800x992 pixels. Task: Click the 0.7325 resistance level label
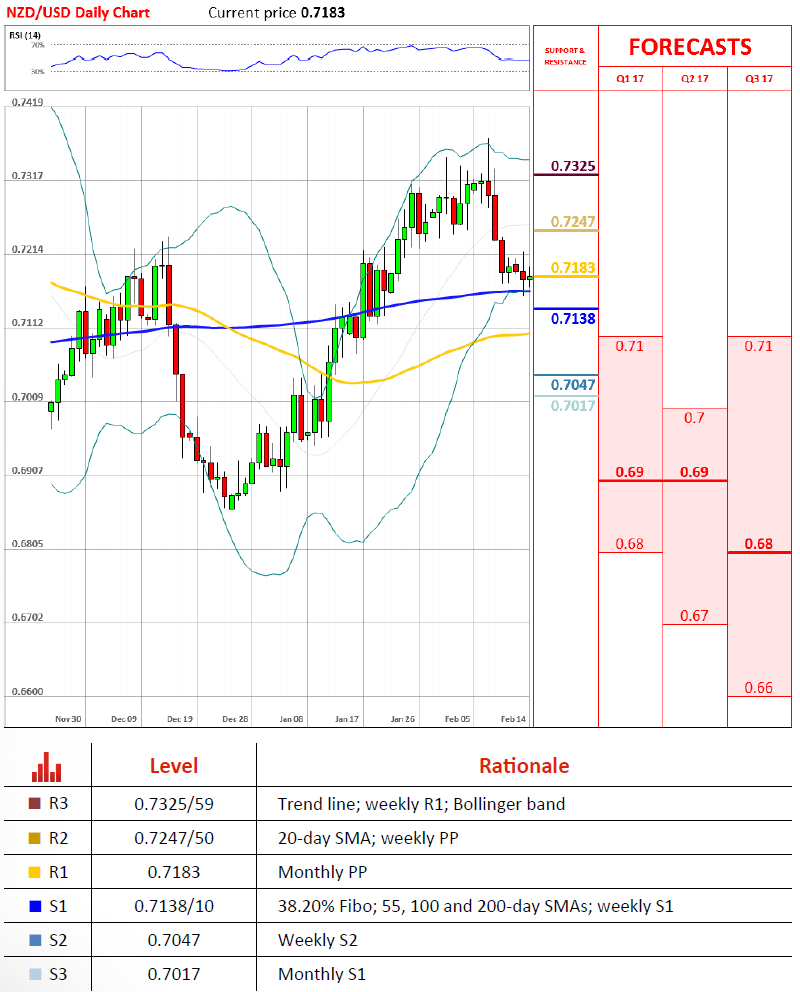click(x=573, y=166)
